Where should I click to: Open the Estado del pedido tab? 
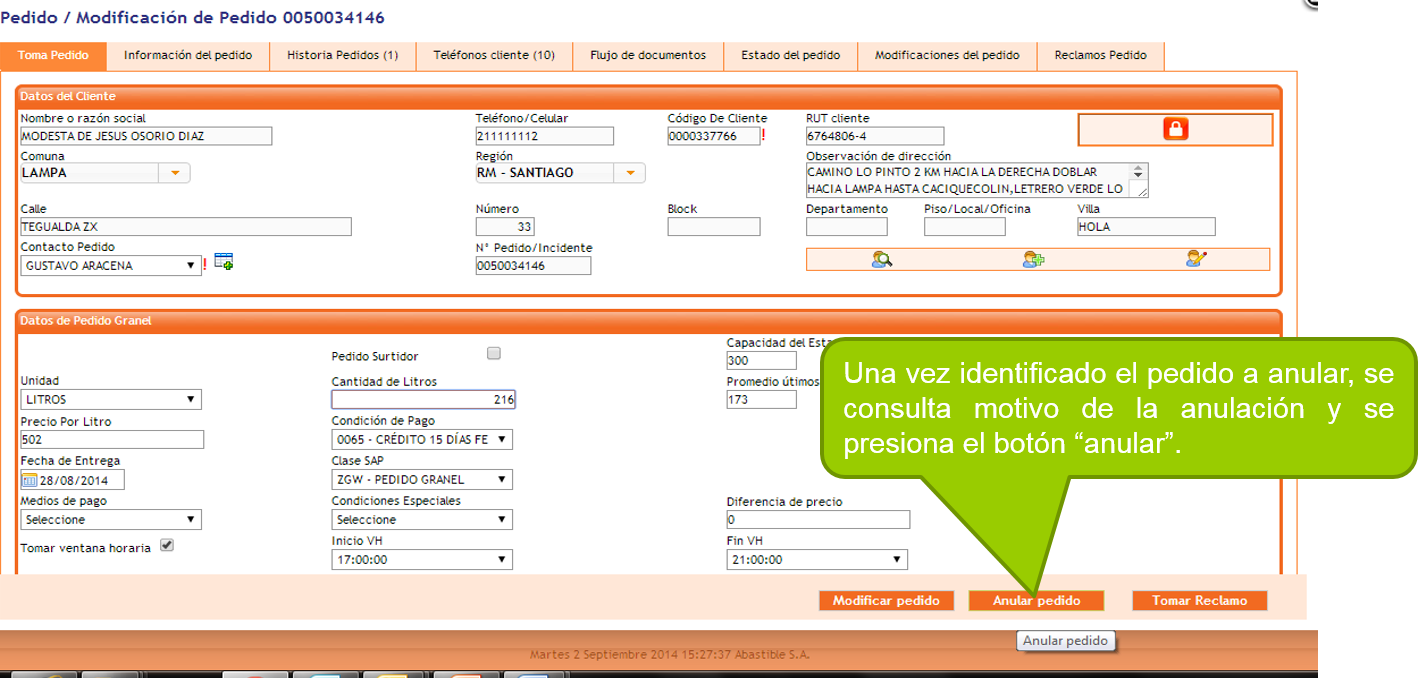[790, 56]
